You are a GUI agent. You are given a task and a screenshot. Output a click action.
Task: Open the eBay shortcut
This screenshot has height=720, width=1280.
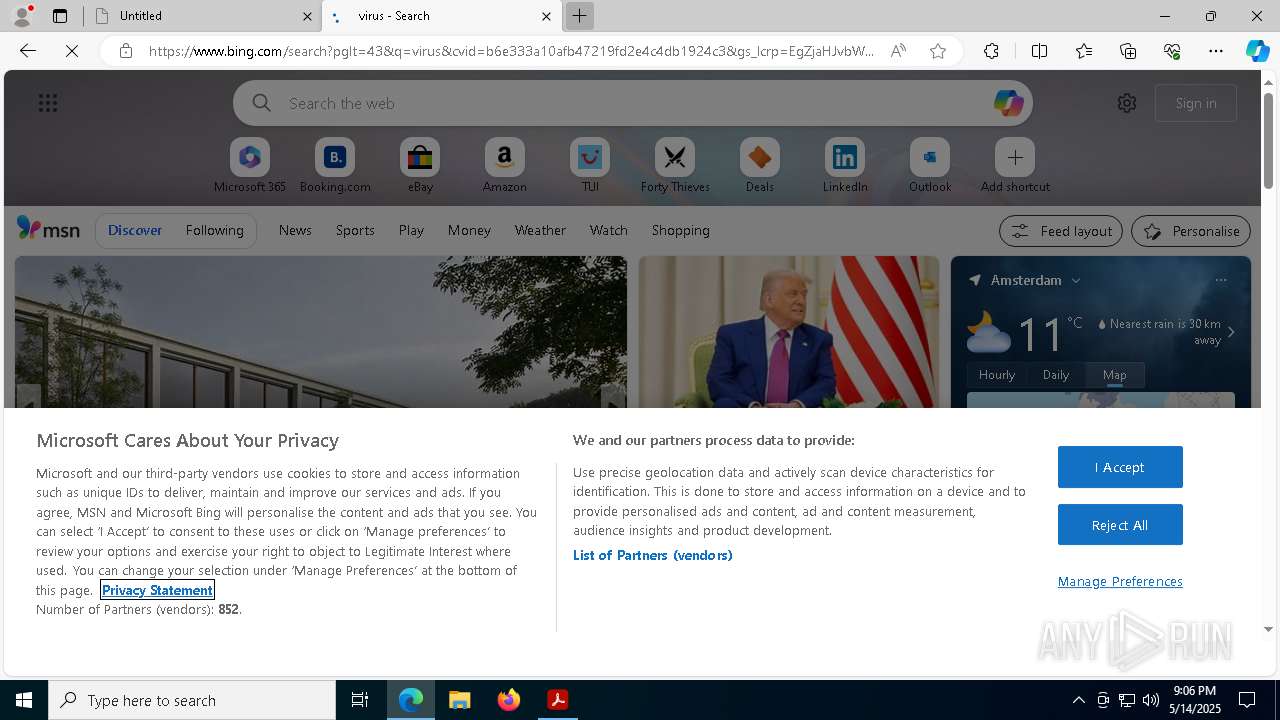(x=420, y=165)
